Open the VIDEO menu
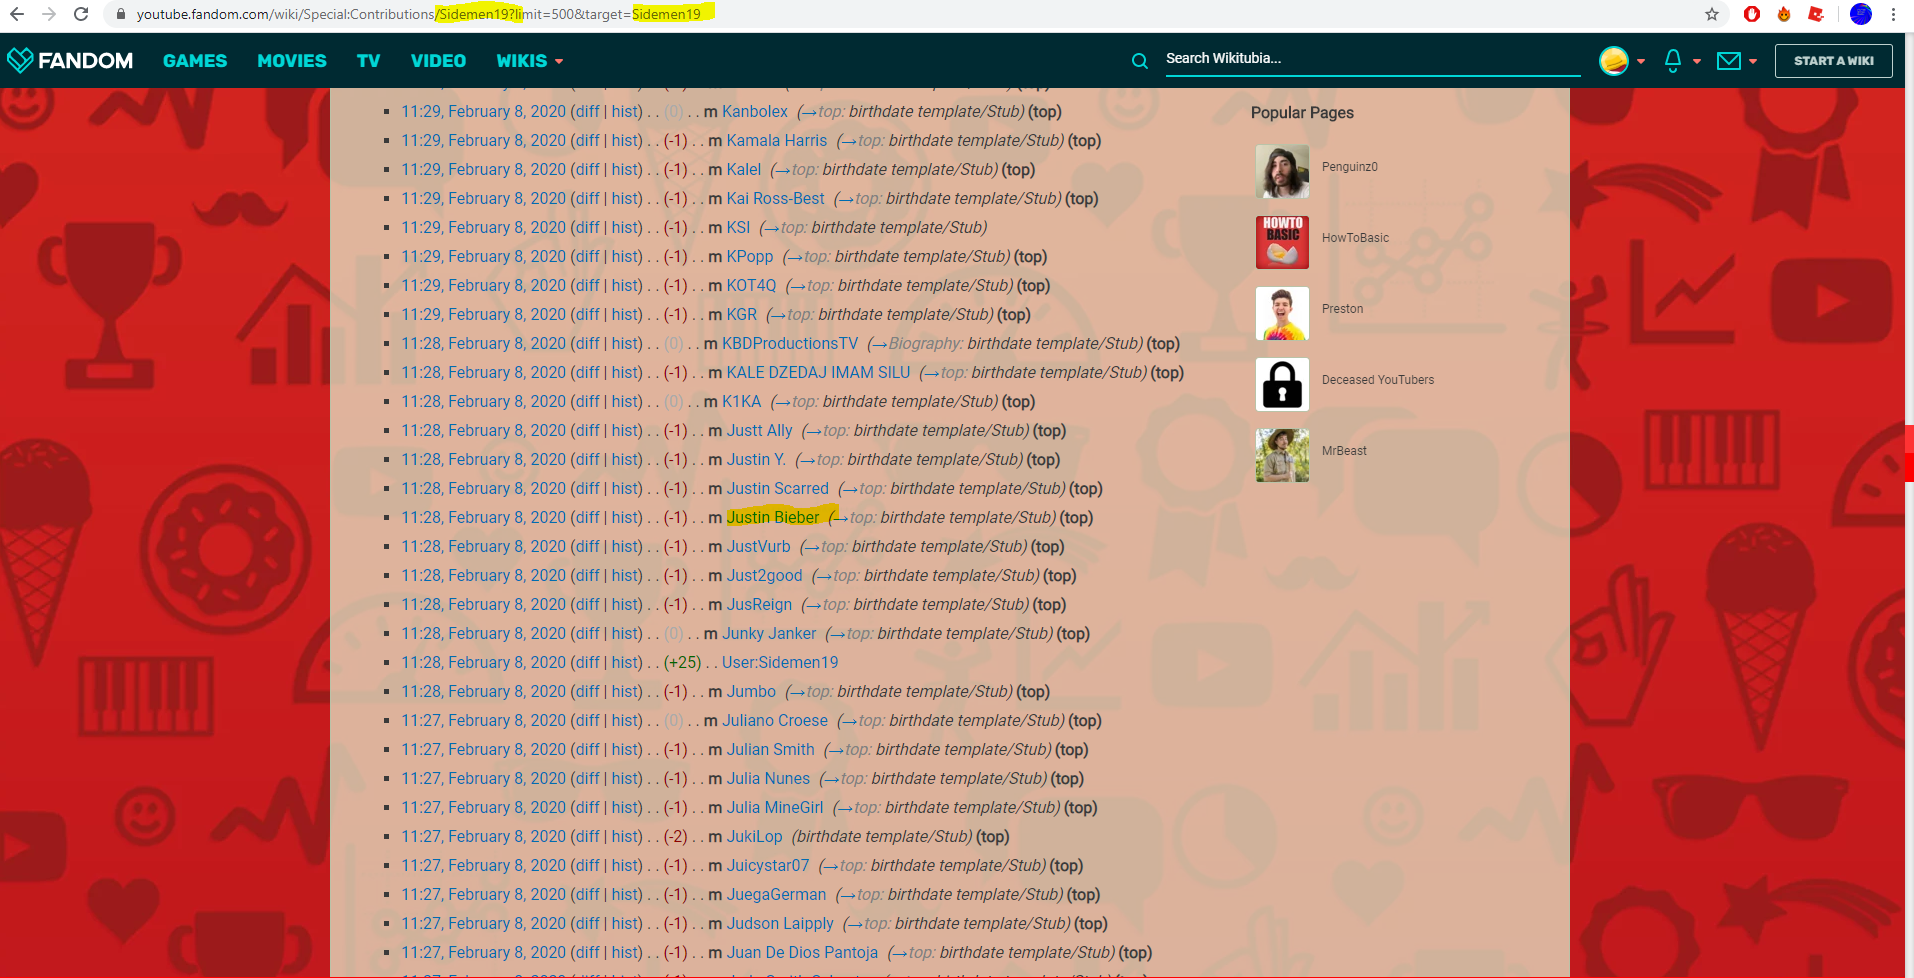 click(x=438, y=61)
